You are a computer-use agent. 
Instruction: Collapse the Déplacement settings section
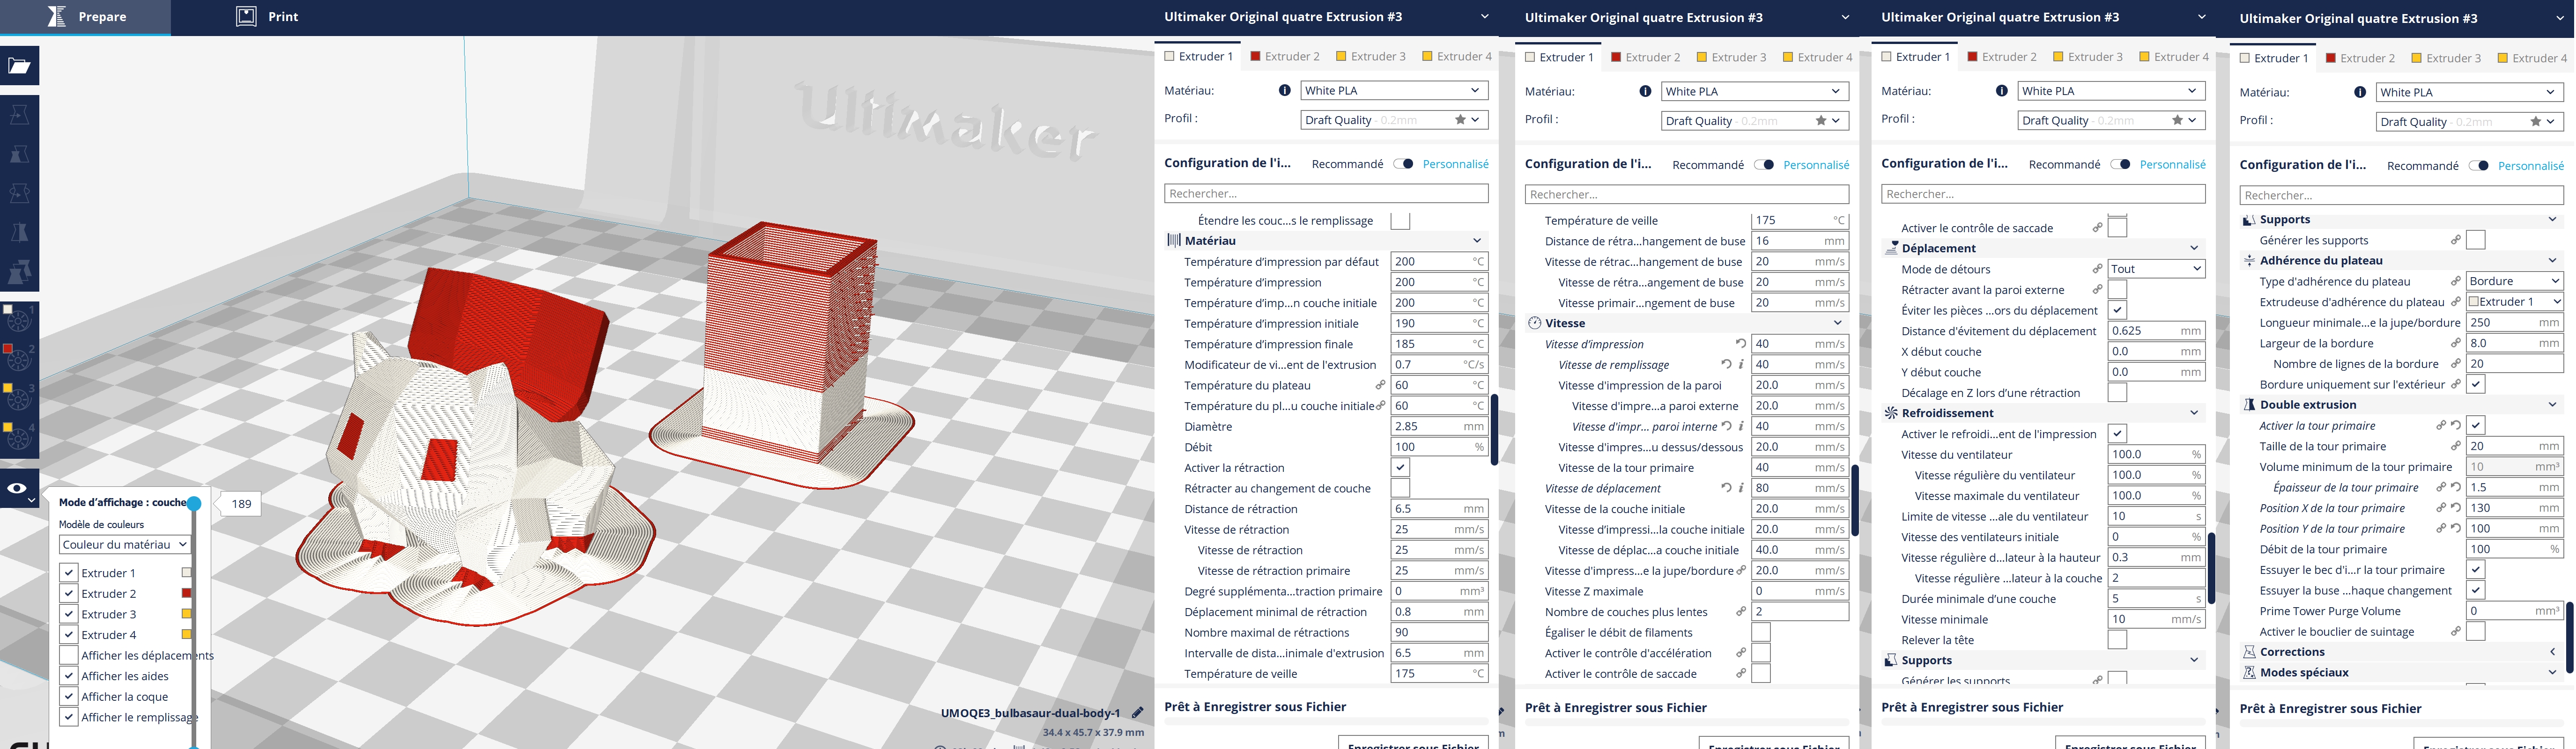tap(2194, 248)
